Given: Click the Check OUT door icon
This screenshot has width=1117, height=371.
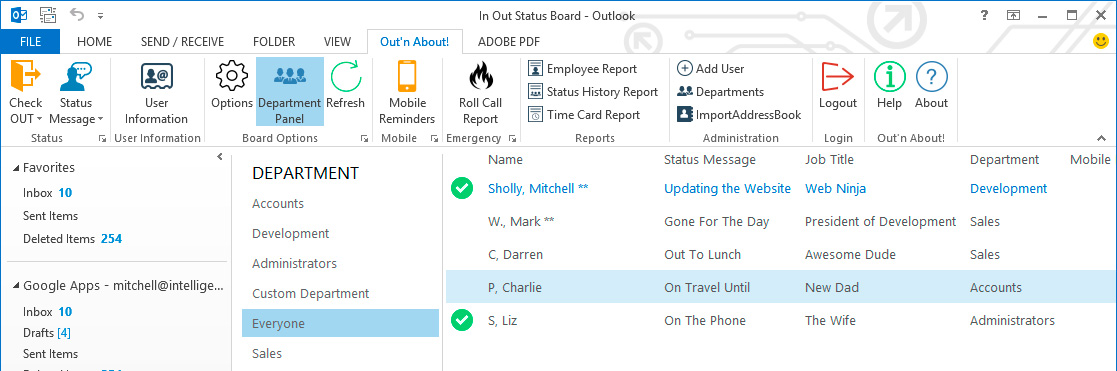Looking at the screenshot, I should click(x=26, y=76).
